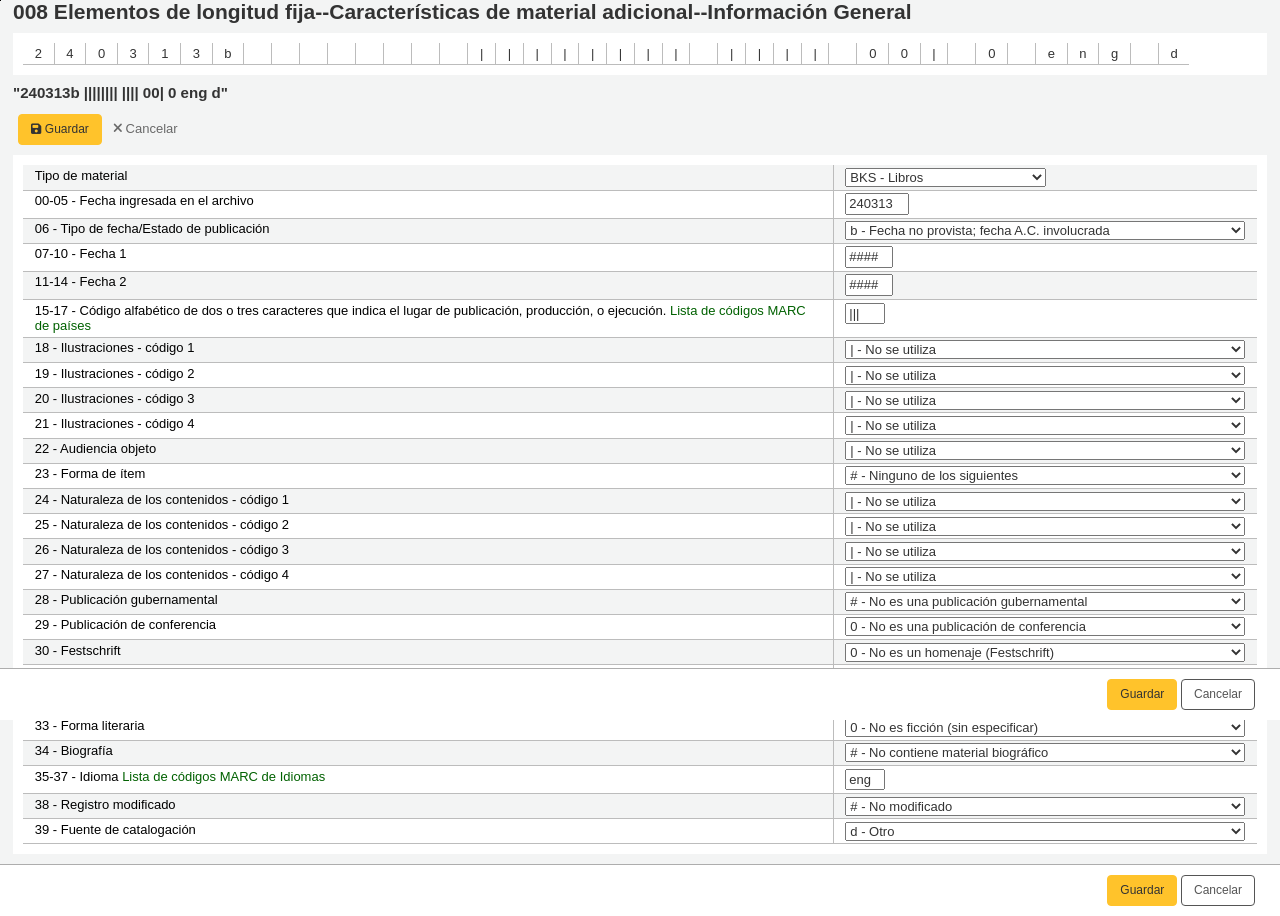Image resolution: width=1280 pixels, height=916 pixels.
Task: Click the 008 Elementos de longitud fija heading
Action: coord(462,13)
